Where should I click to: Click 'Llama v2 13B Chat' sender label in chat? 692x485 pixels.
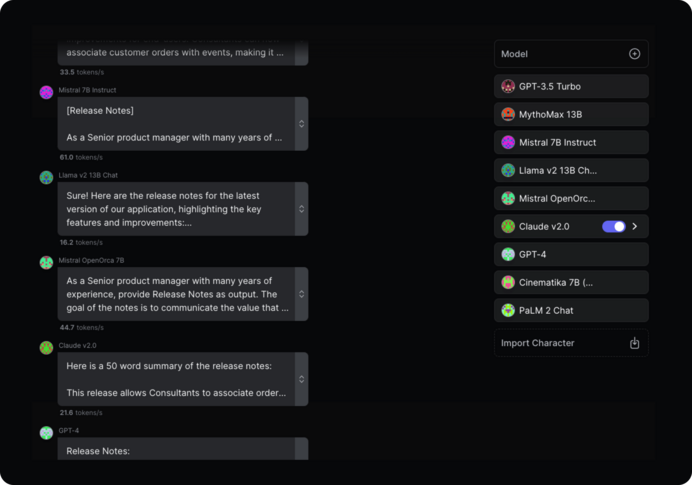(x=88, y=175)
